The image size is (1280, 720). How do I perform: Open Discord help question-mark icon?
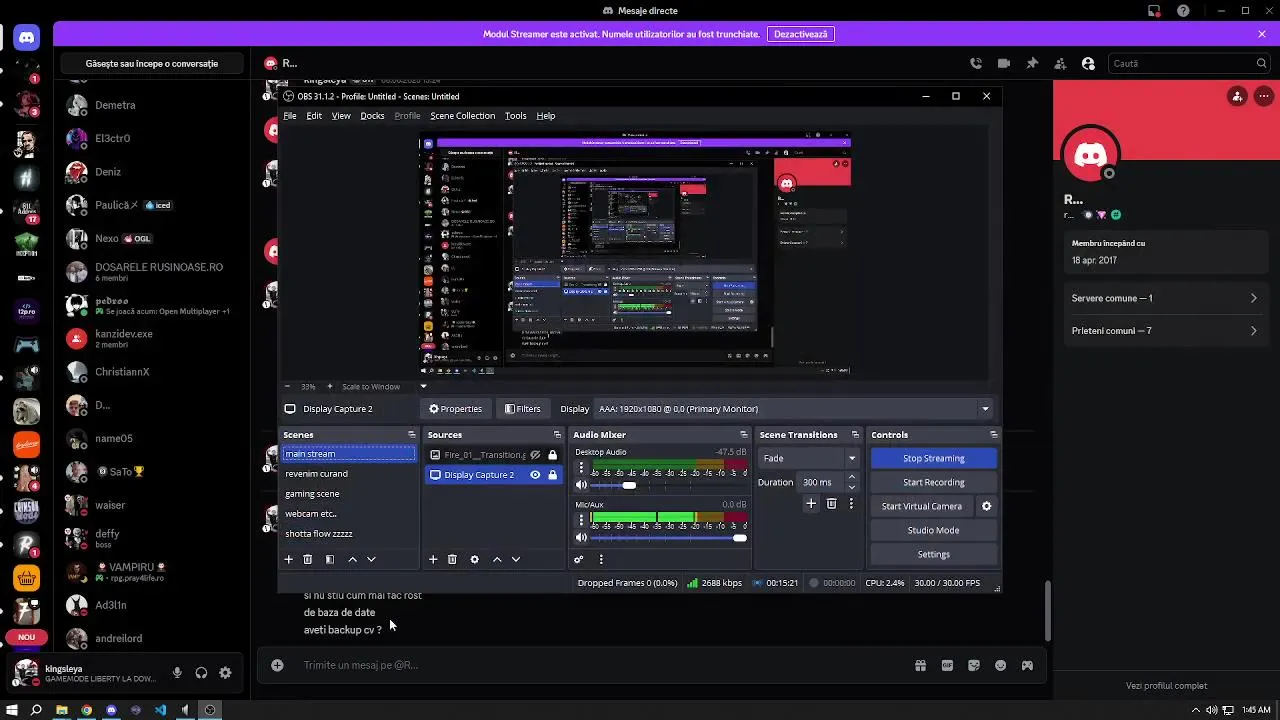(1184, 11)
